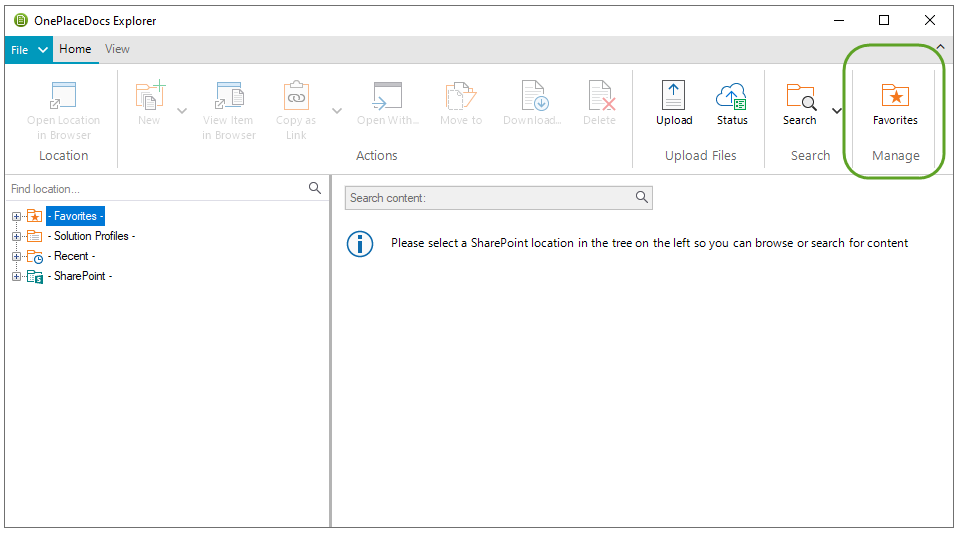Click the Search content magnifier icon
Viewport: 959px width, 539px height.
pos(642,197)
